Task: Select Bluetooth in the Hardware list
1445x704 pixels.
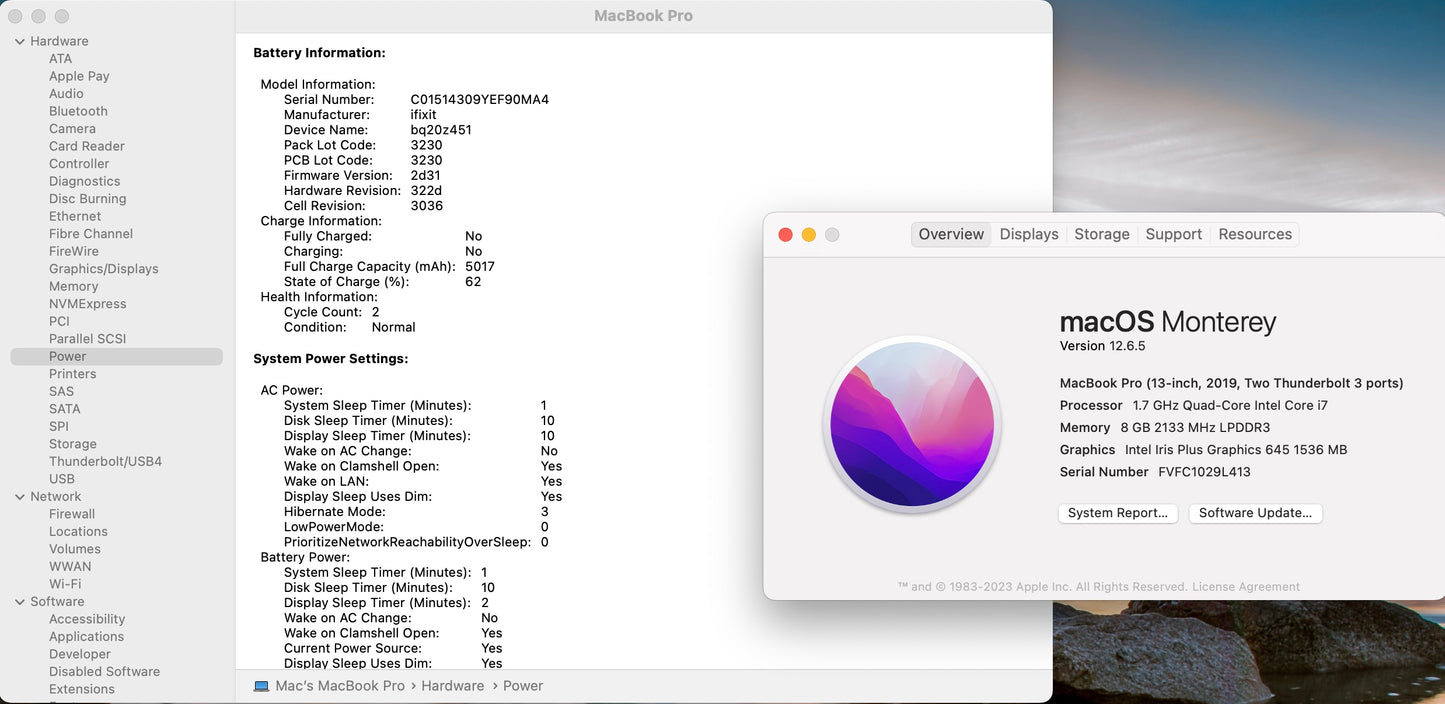Action: (x=78, y=111)
